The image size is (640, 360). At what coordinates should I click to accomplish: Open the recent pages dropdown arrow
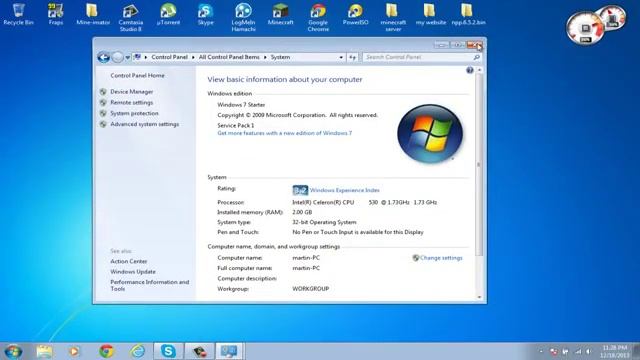point(127,58)
